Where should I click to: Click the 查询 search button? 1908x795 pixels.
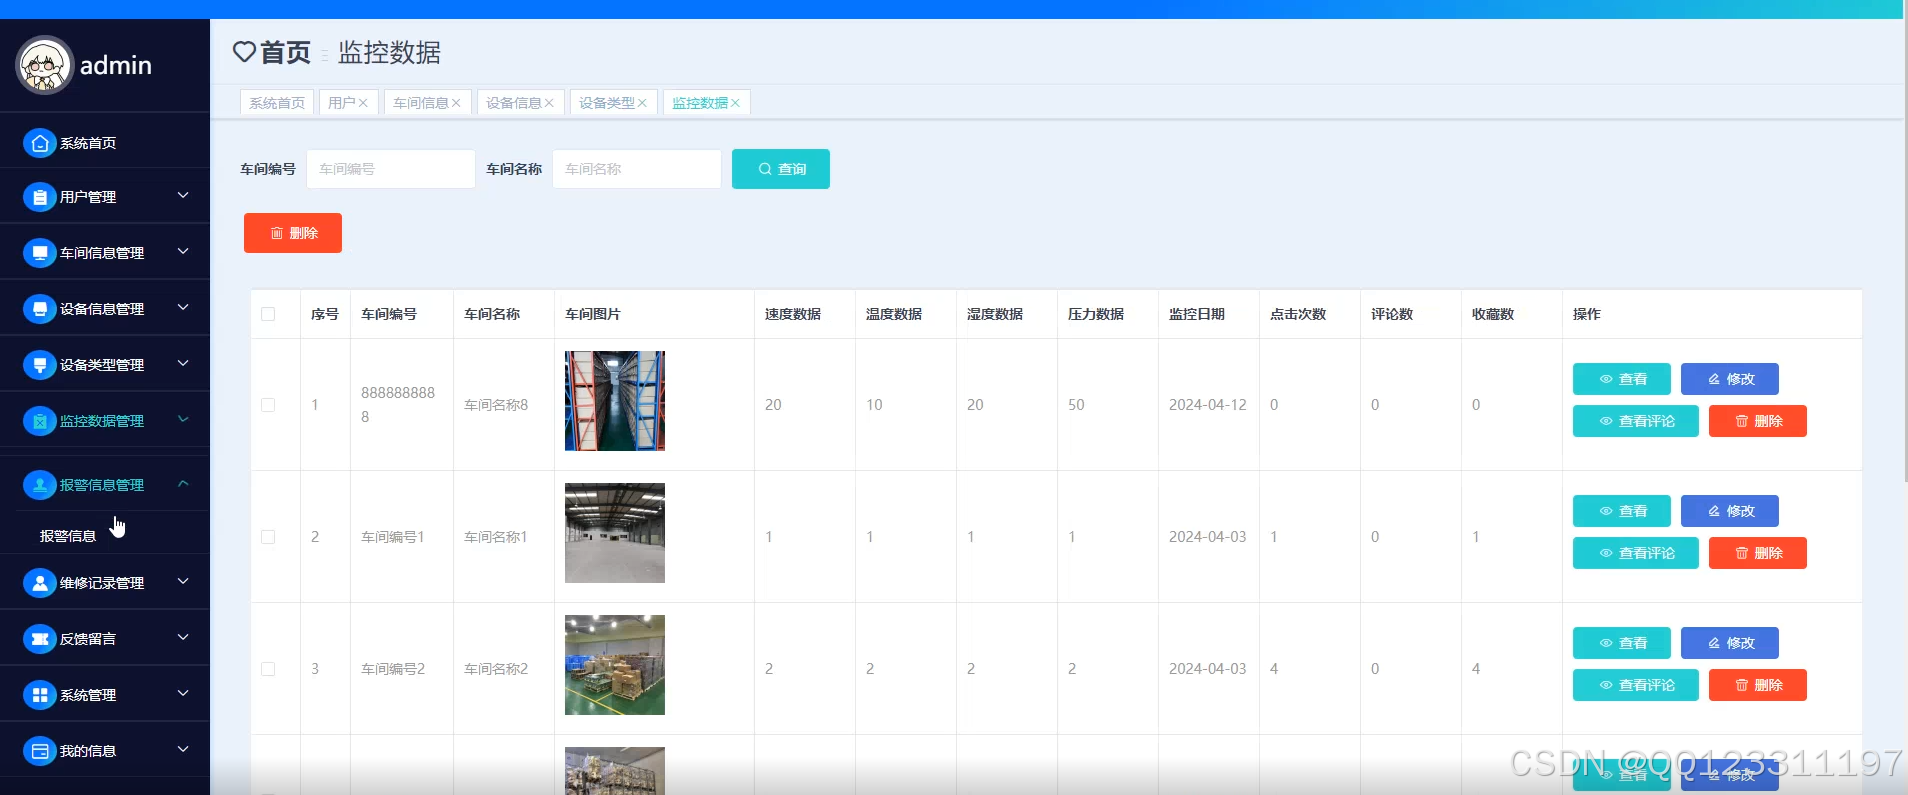click(781, 169)
